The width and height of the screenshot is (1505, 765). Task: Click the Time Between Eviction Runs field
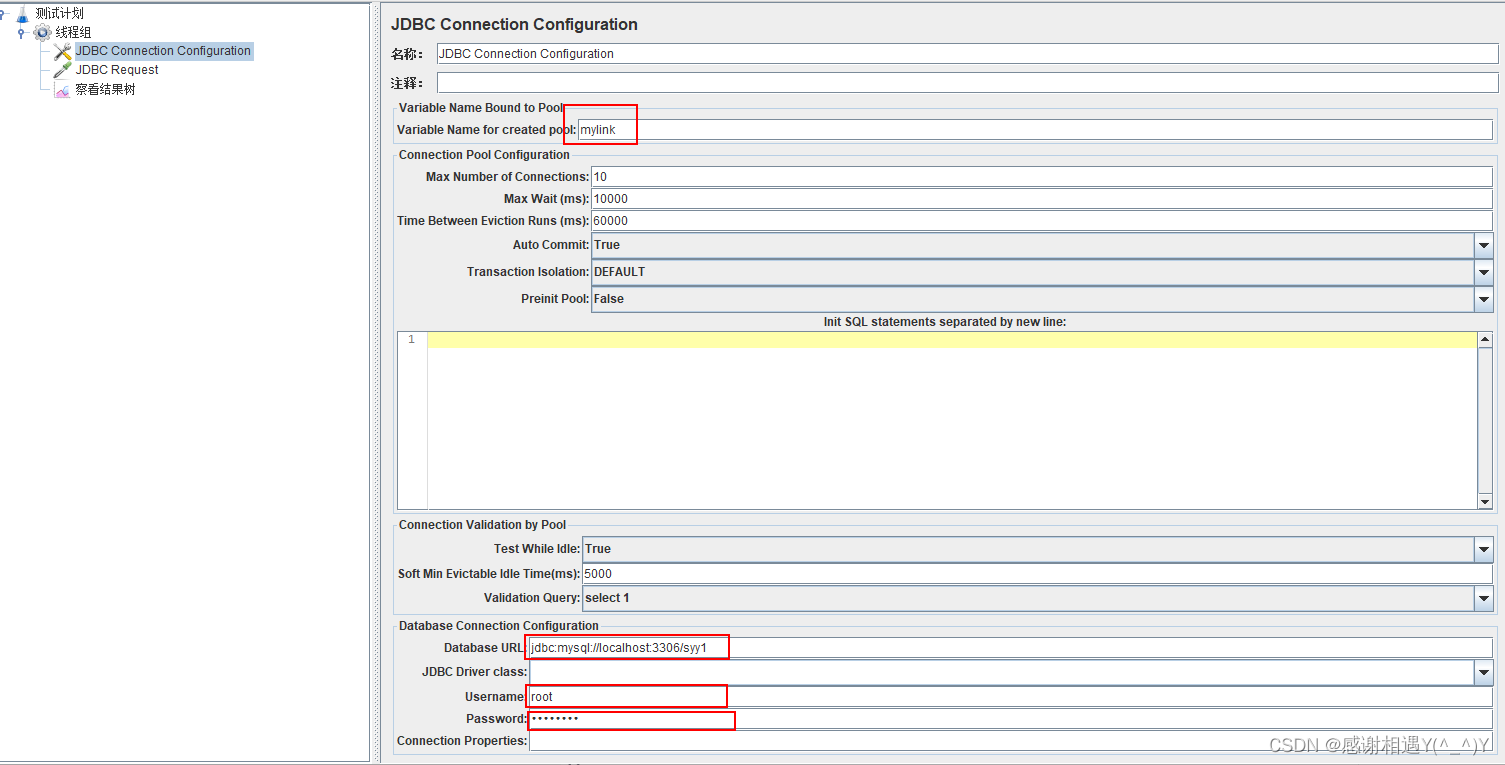[1042, 221]
